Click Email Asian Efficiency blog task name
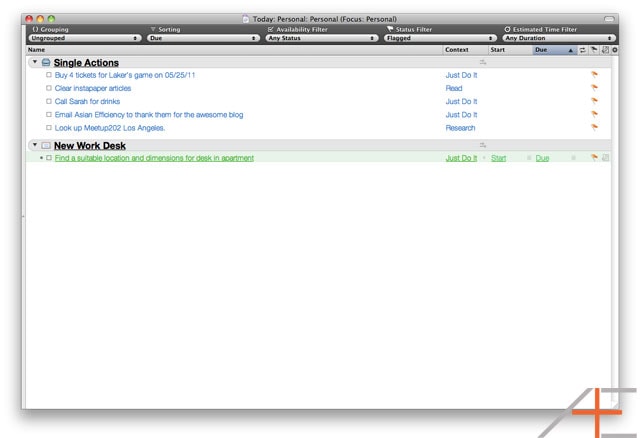Image resolution: width=640 pixels, height=438 pixels. [x=149, y=115]
